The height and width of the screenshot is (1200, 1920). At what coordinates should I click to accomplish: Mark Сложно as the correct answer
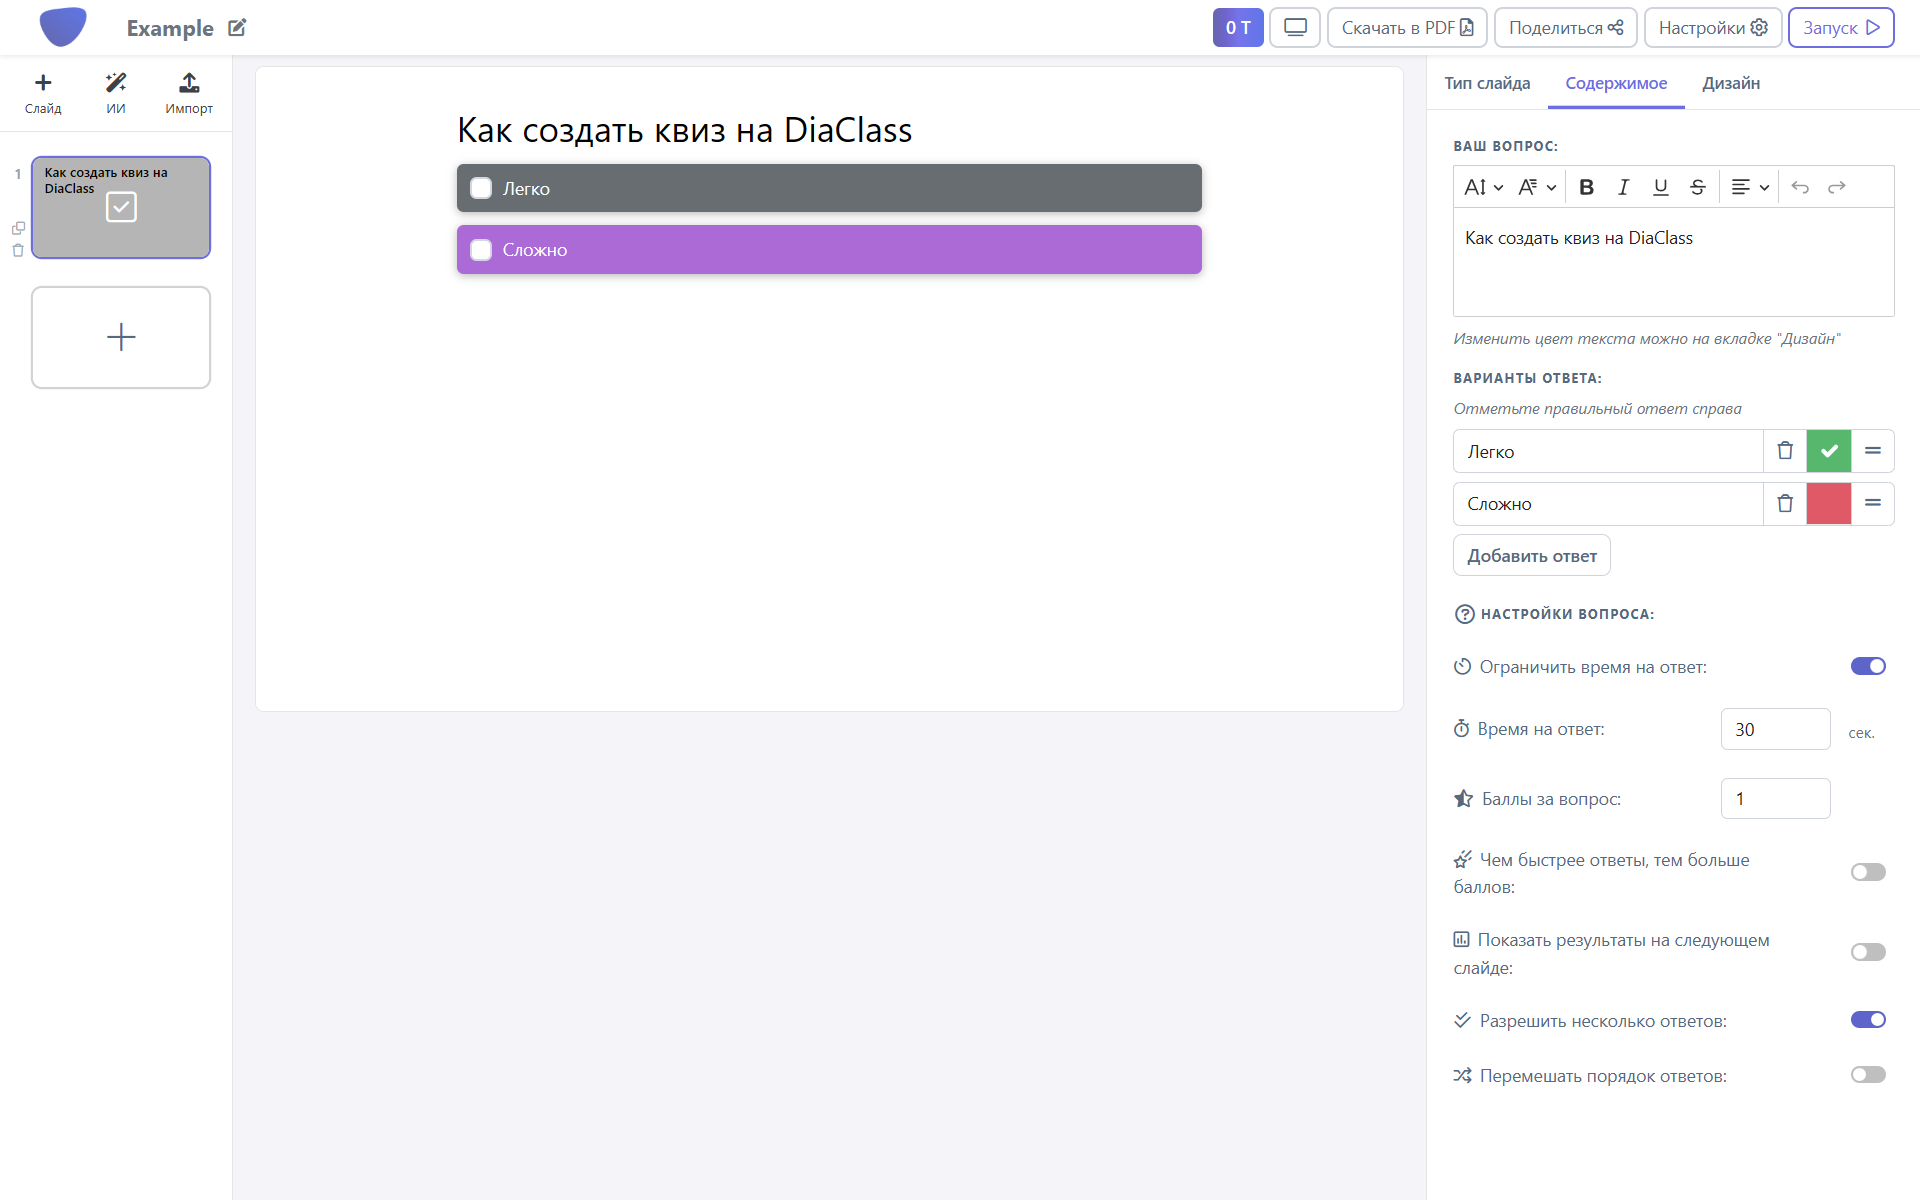pyautogui.click(x=1829, y=503)
